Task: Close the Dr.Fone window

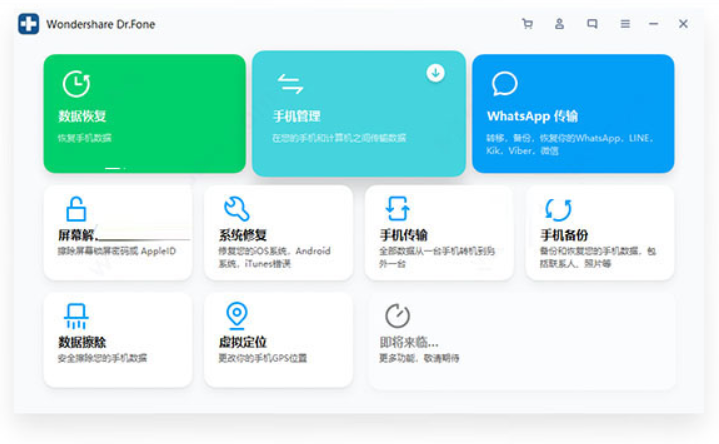Action: click(683, 24)
